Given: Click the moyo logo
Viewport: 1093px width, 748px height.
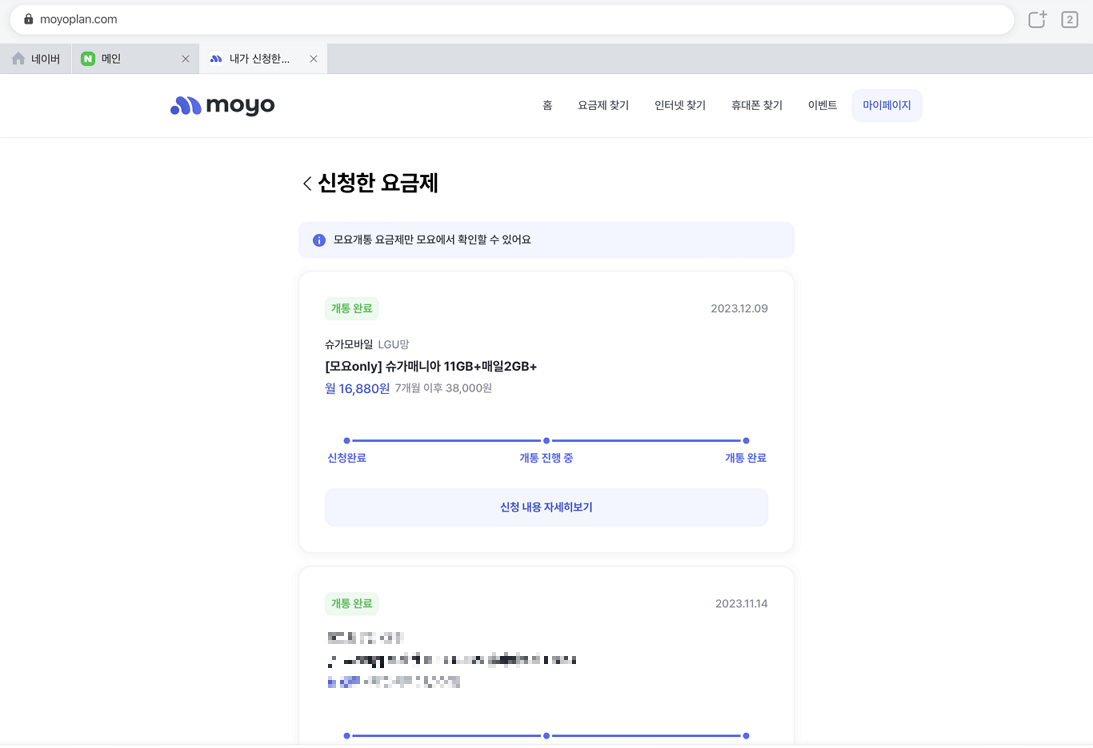Looking at the screenshot, I should click(x=222, y=105).
